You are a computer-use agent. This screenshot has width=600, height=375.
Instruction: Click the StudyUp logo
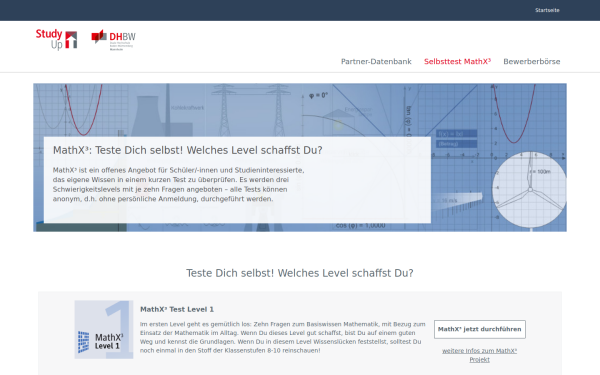point(56,39)
